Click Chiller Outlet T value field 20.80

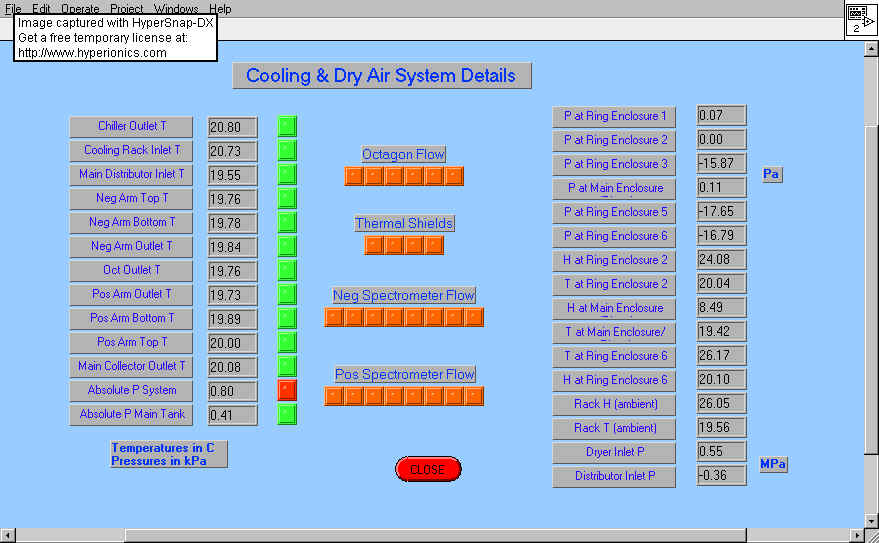click(x=233, y=127)
